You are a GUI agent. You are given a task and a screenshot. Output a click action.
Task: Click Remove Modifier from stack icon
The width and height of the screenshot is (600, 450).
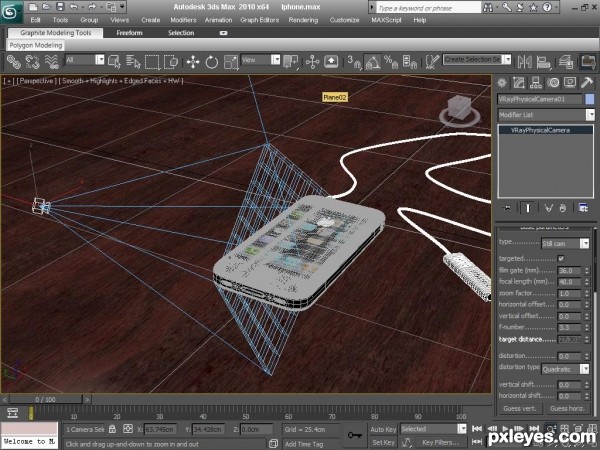562,208
